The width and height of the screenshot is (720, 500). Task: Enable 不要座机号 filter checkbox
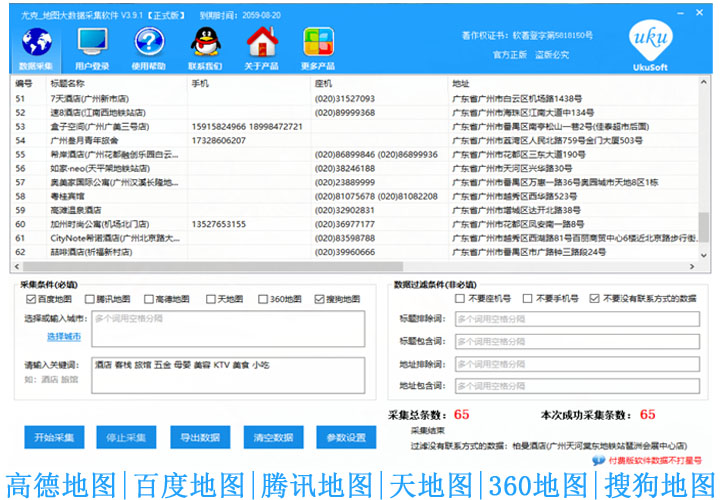(460, 298)
